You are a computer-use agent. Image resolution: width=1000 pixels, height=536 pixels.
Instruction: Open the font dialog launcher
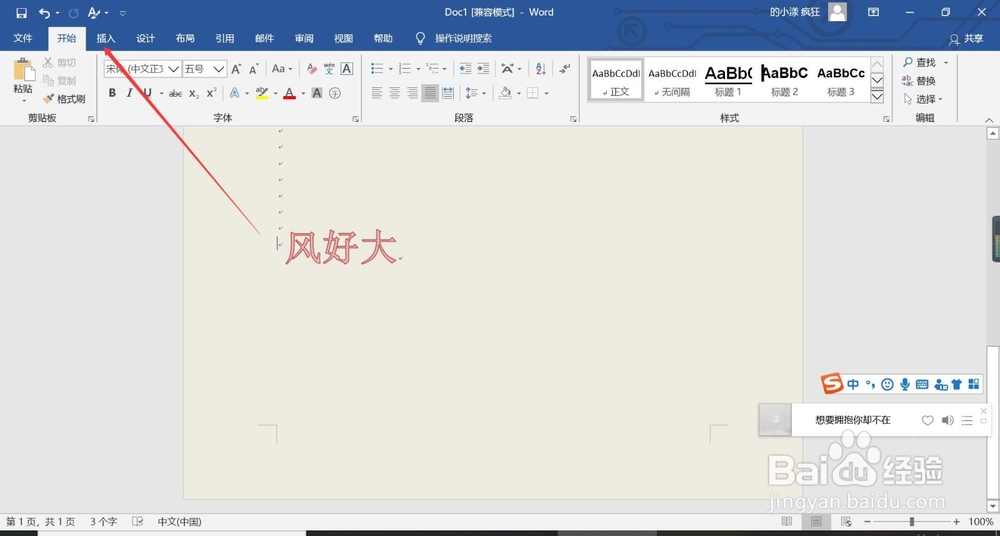point(355,119)
